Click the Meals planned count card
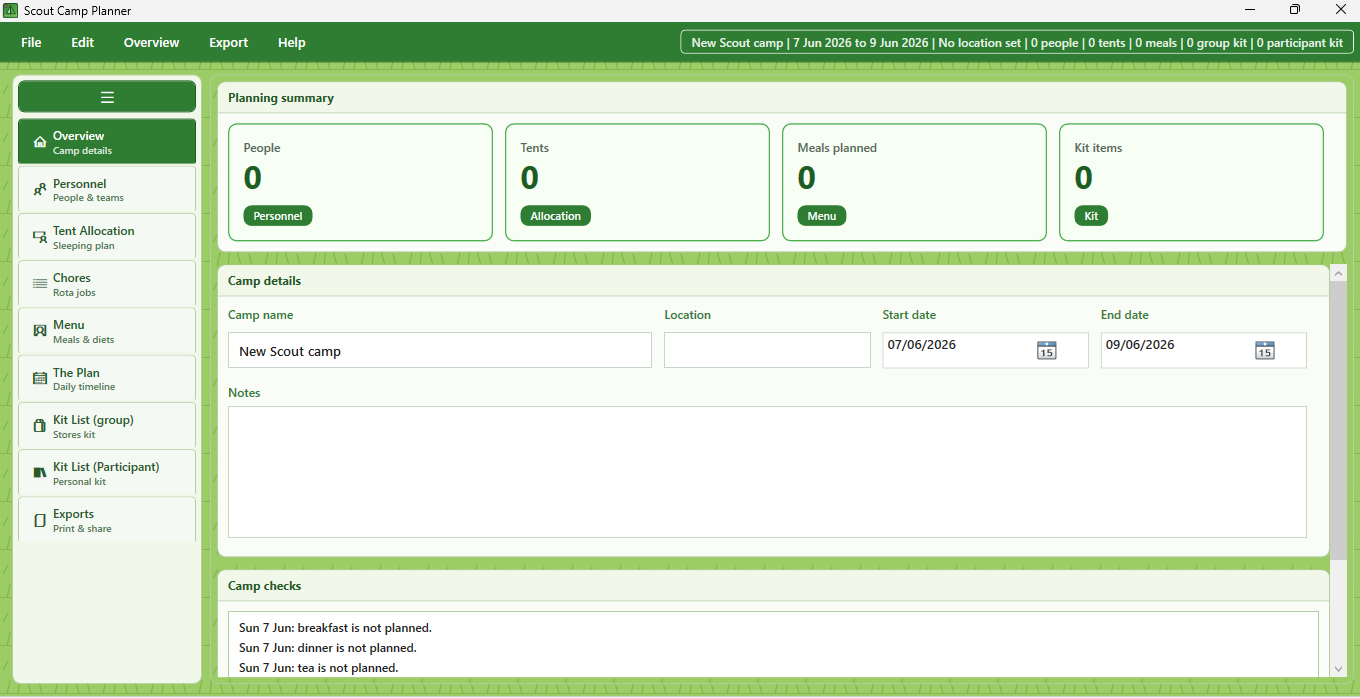 coord(914,182)
